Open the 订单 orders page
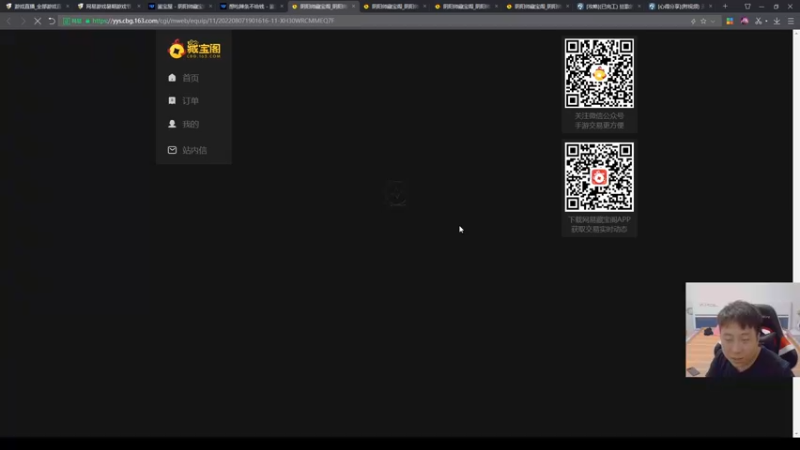 (190, 101)
